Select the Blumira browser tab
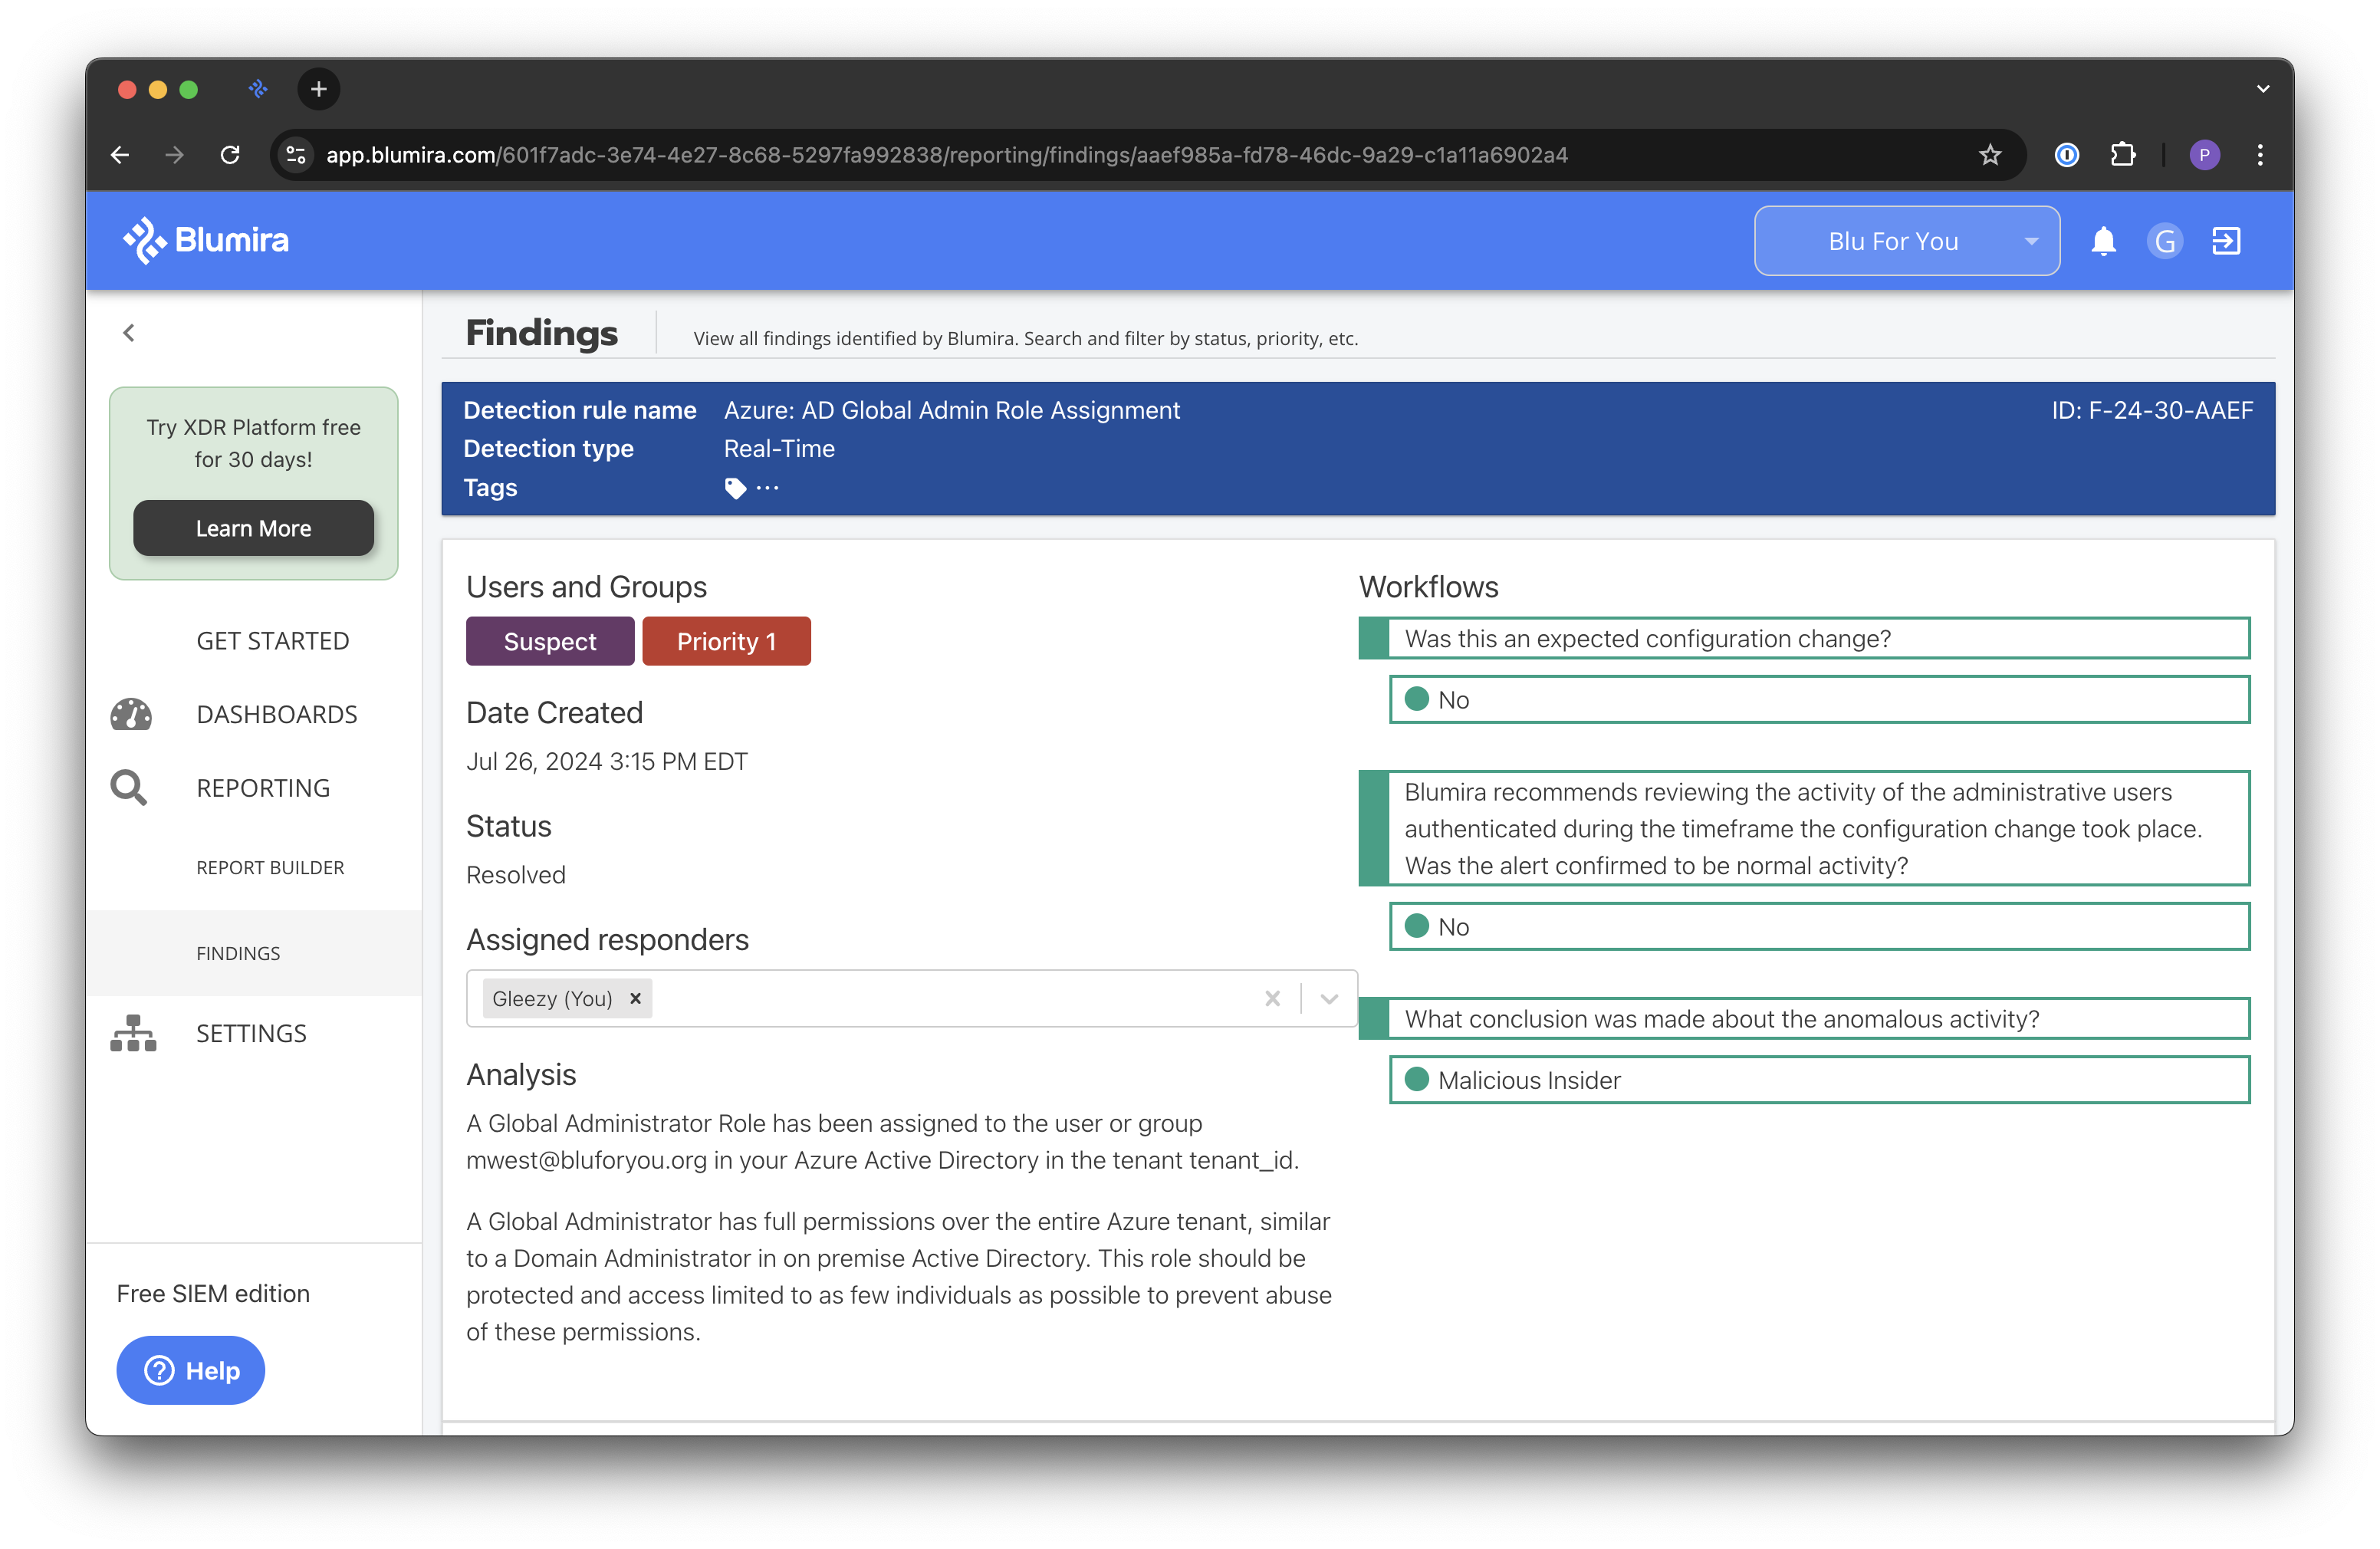2380x1549 pixels. (258, 89)
